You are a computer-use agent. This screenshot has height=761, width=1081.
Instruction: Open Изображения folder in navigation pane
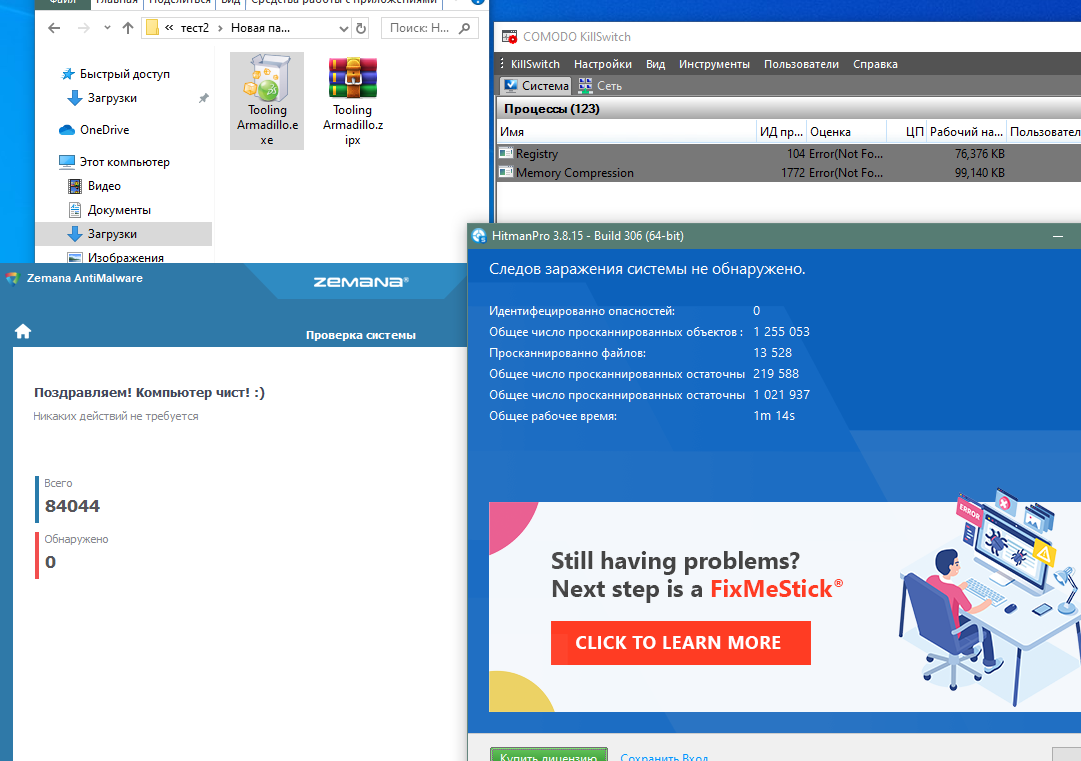tap(125, 257)
